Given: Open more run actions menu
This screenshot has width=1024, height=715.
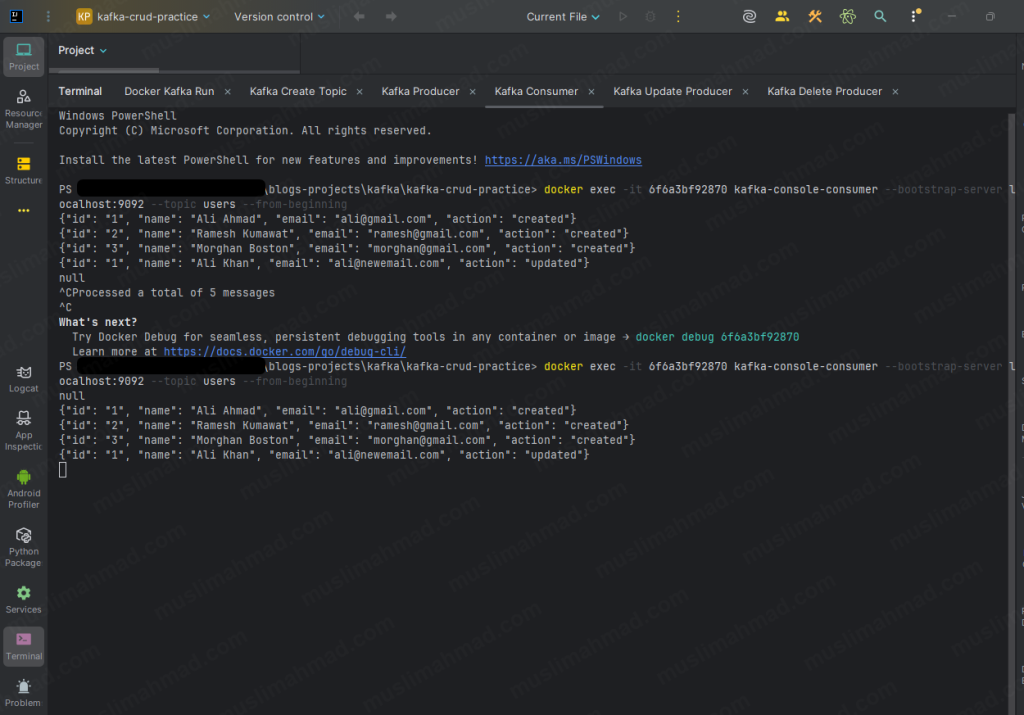Looking at the screenshot, I should click(678, 16).
